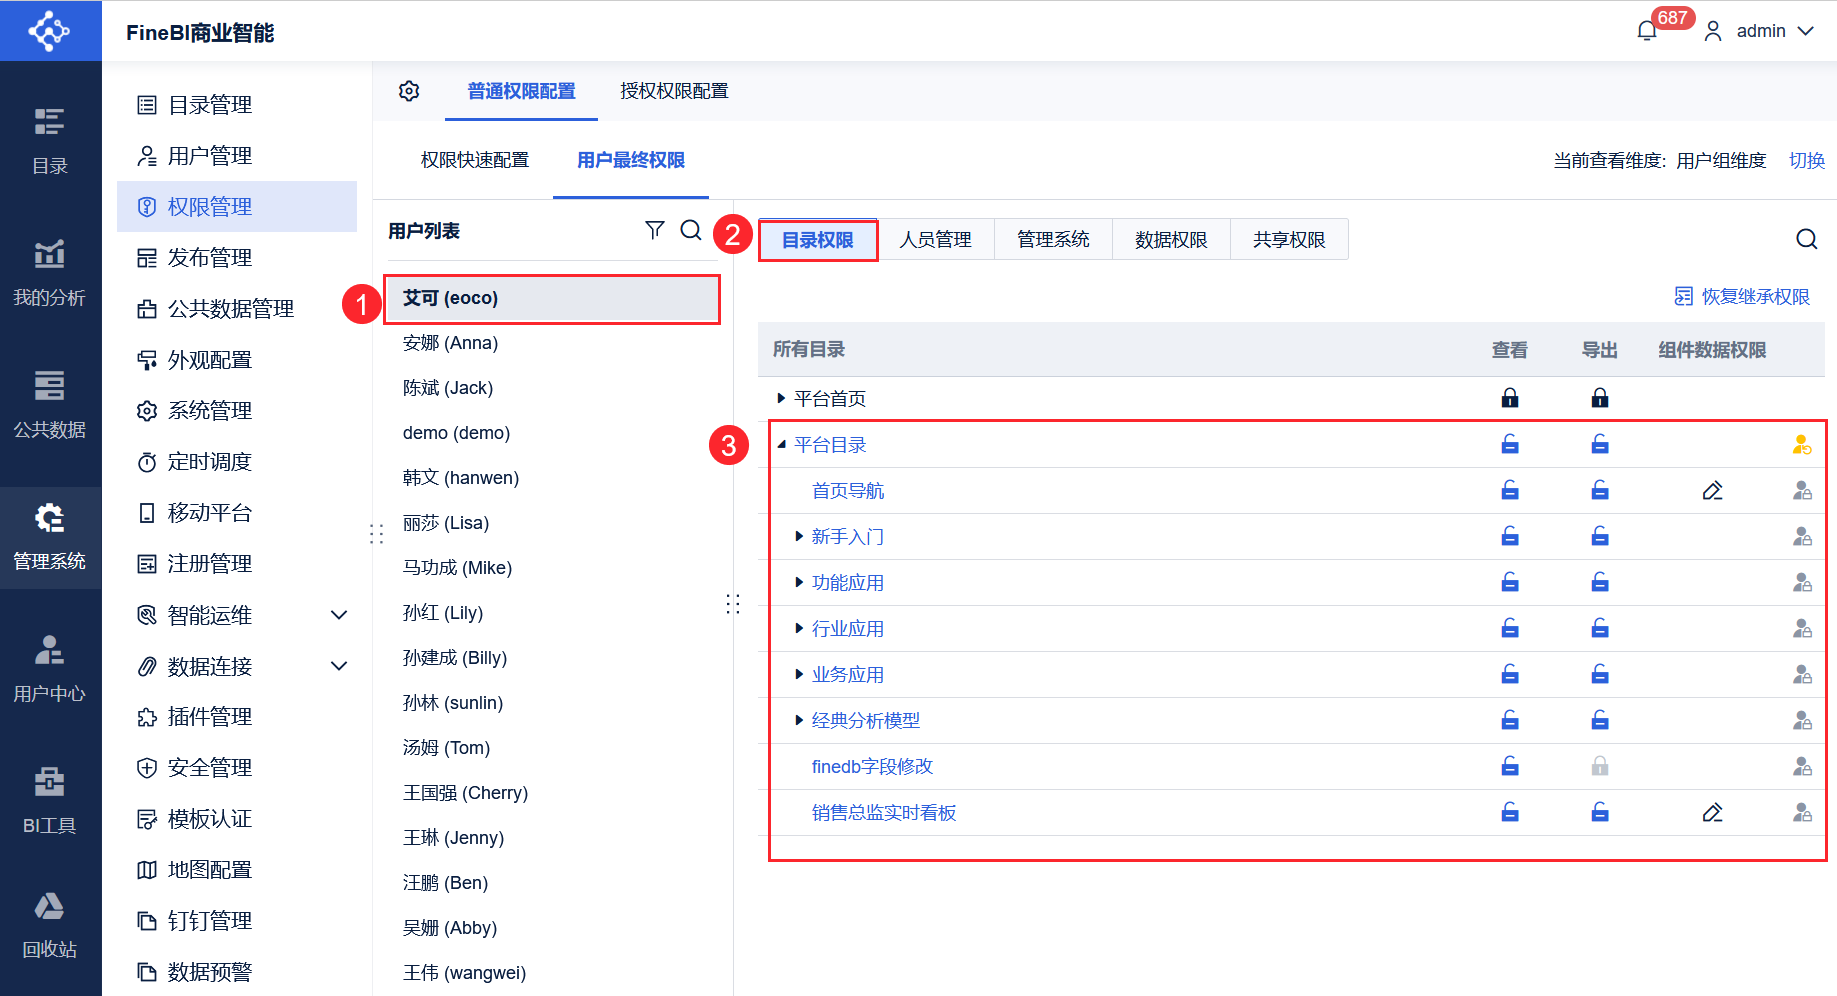Toggle view permission for 首页导航

(1510, 490)
